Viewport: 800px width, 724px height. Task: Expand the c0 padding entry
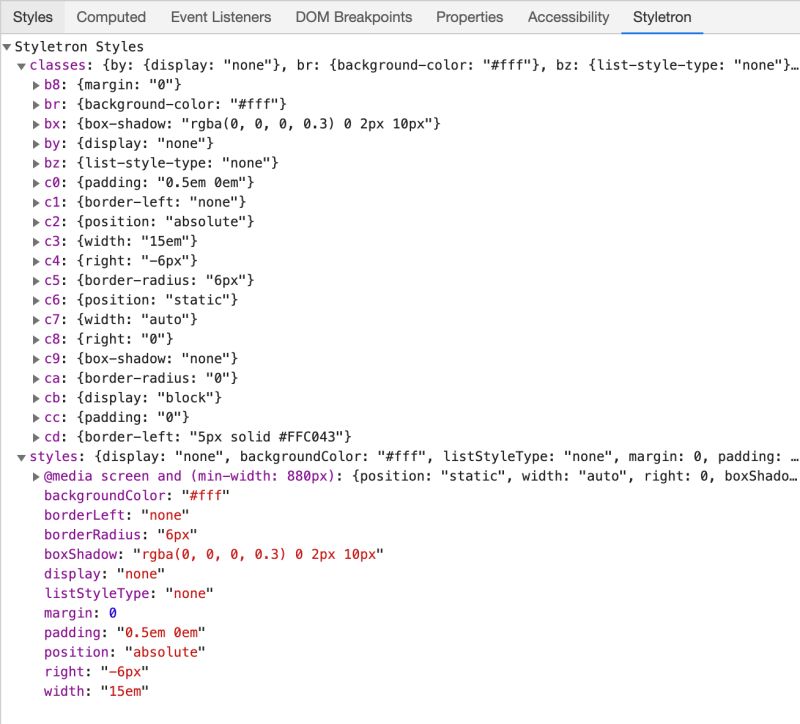pos(36,183)
